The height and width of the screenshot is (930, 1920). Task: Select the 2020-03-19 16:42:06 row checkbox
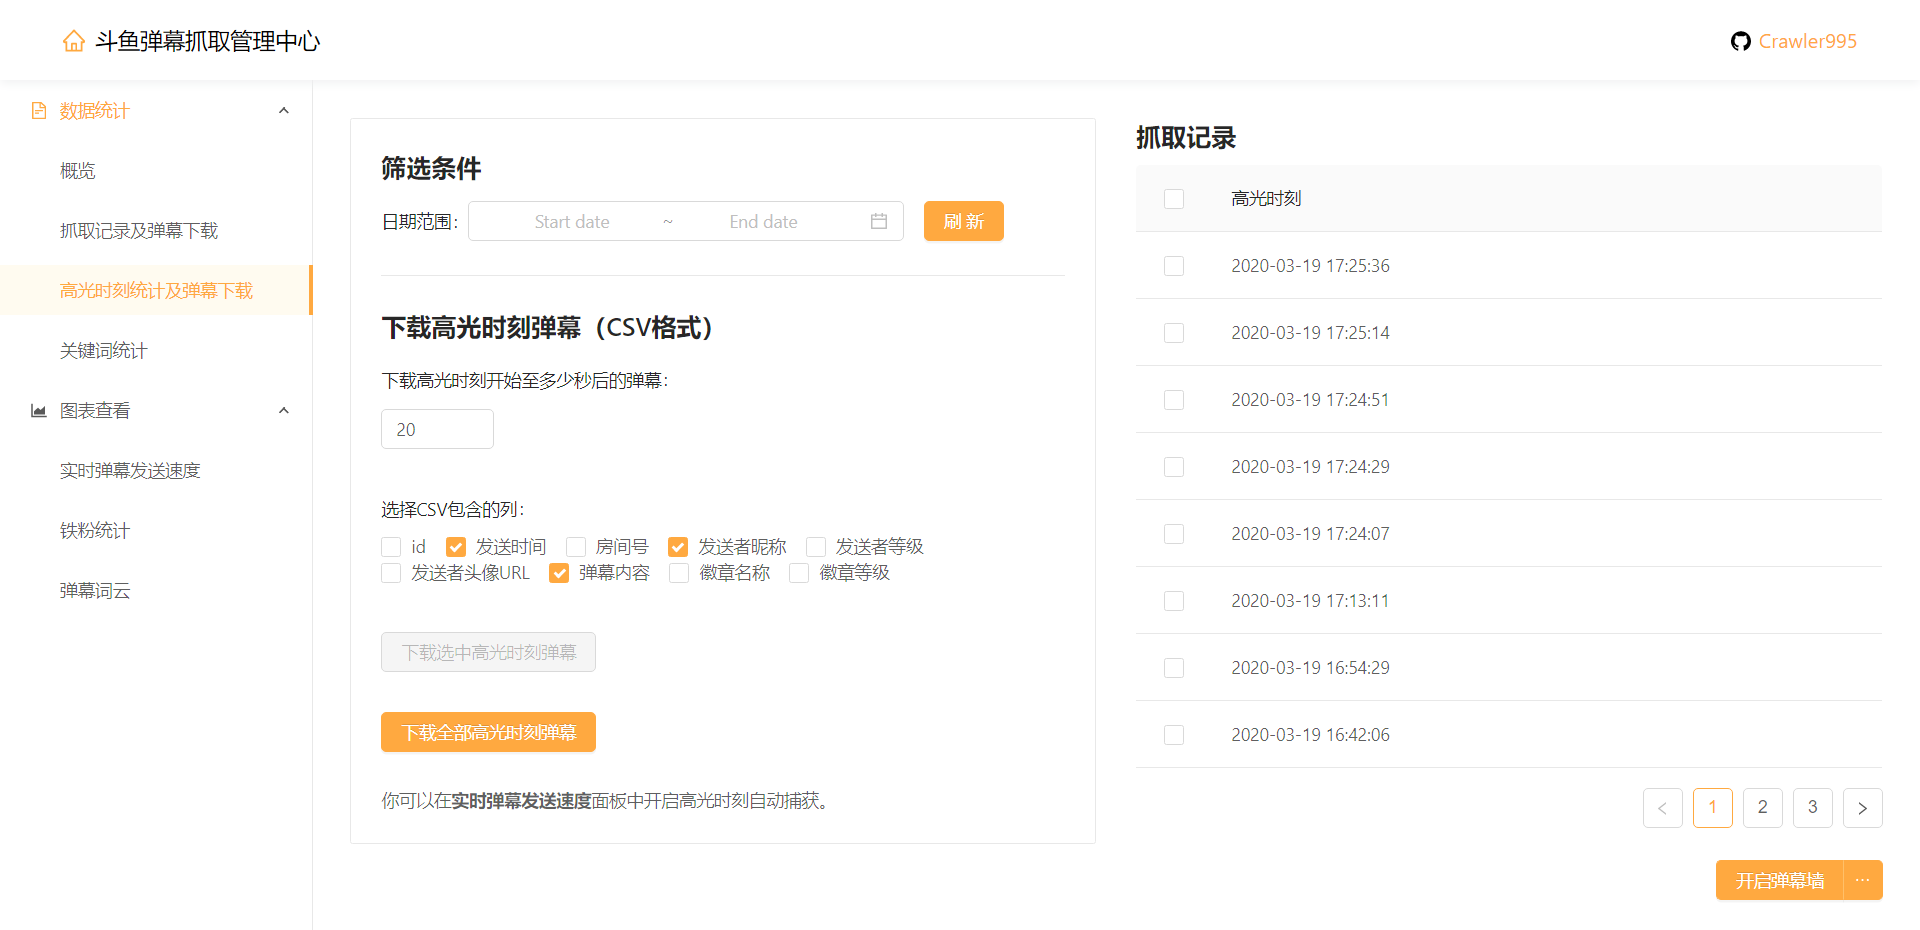click(1174, 735)
